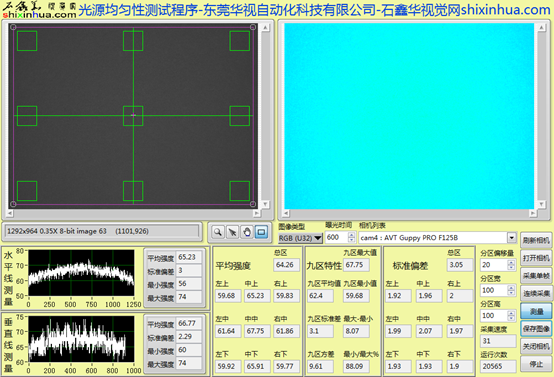The height and width of the screenshot is (377, 554).
Task: Select the rectangle ROI tool
Action: click(x=261, y=232)
